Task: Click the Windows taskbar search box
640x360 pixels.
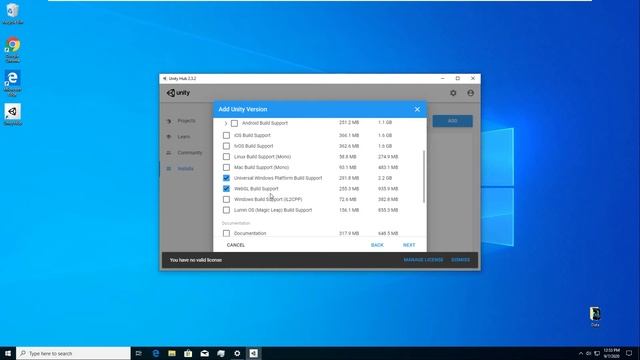Action: [x=73, y=353]
